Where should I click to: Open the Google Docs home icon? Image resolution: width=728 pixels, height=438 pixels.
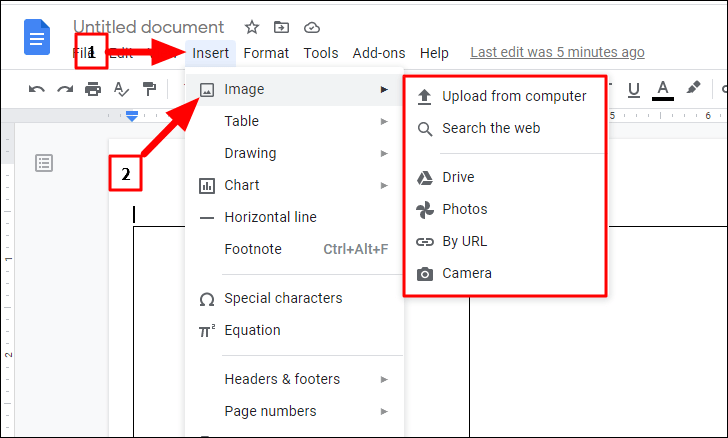(37, 37)
